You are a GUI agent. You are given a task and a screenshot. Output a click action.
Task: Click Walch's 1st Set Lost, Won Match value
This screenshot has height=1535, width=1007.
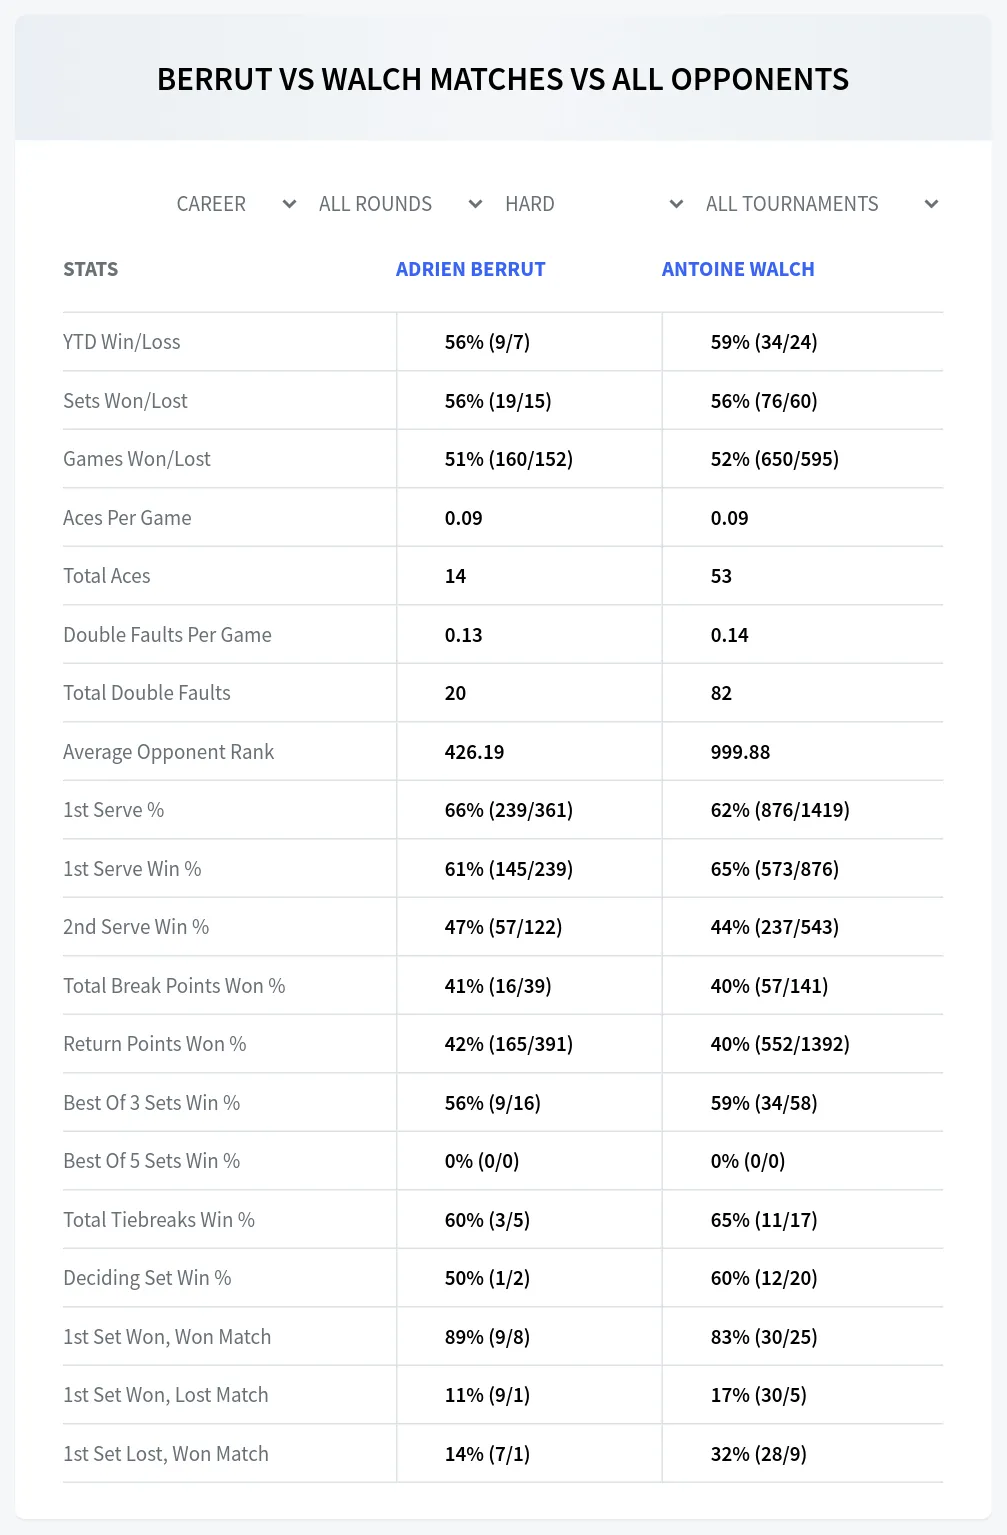pos(759,1454)
